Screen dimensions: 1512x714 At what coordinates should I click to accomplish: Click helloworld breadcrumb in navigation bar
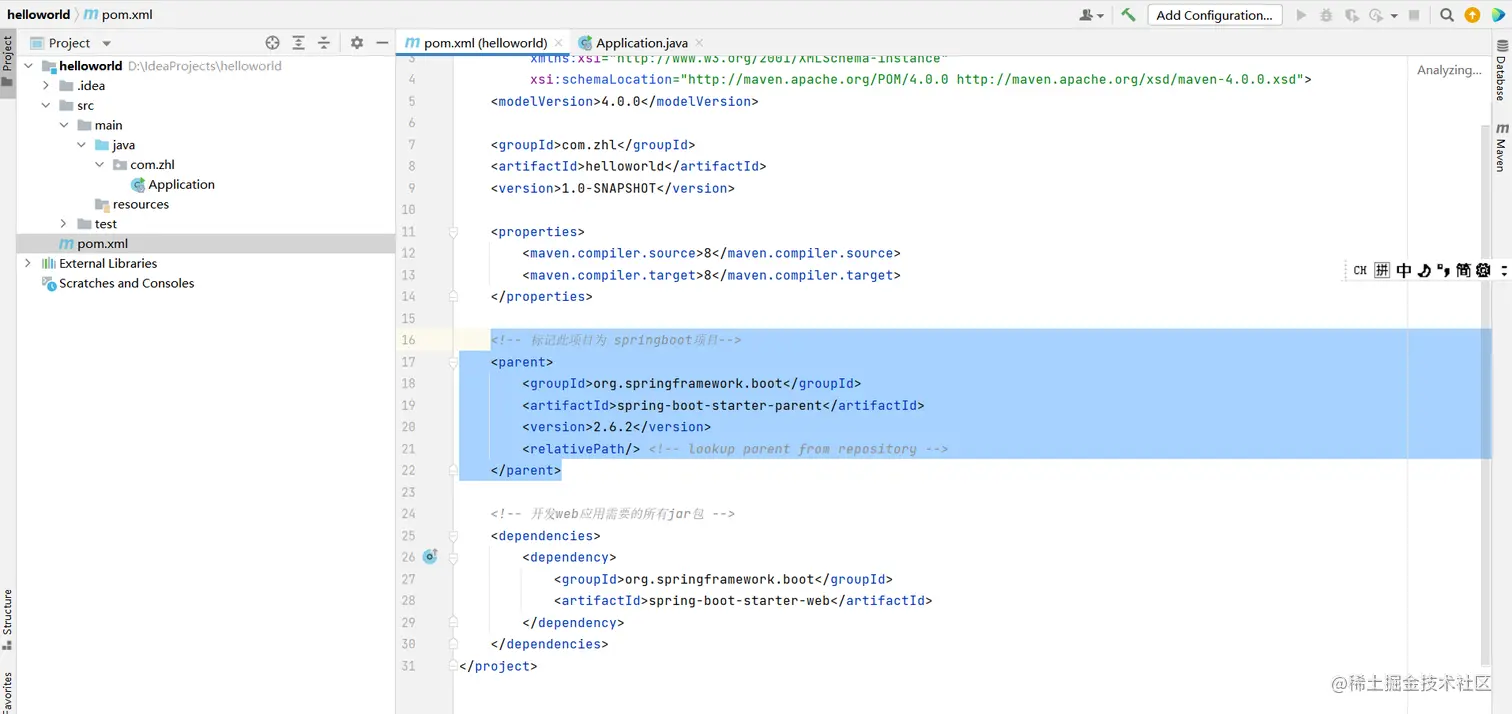(x=39, y=15)
